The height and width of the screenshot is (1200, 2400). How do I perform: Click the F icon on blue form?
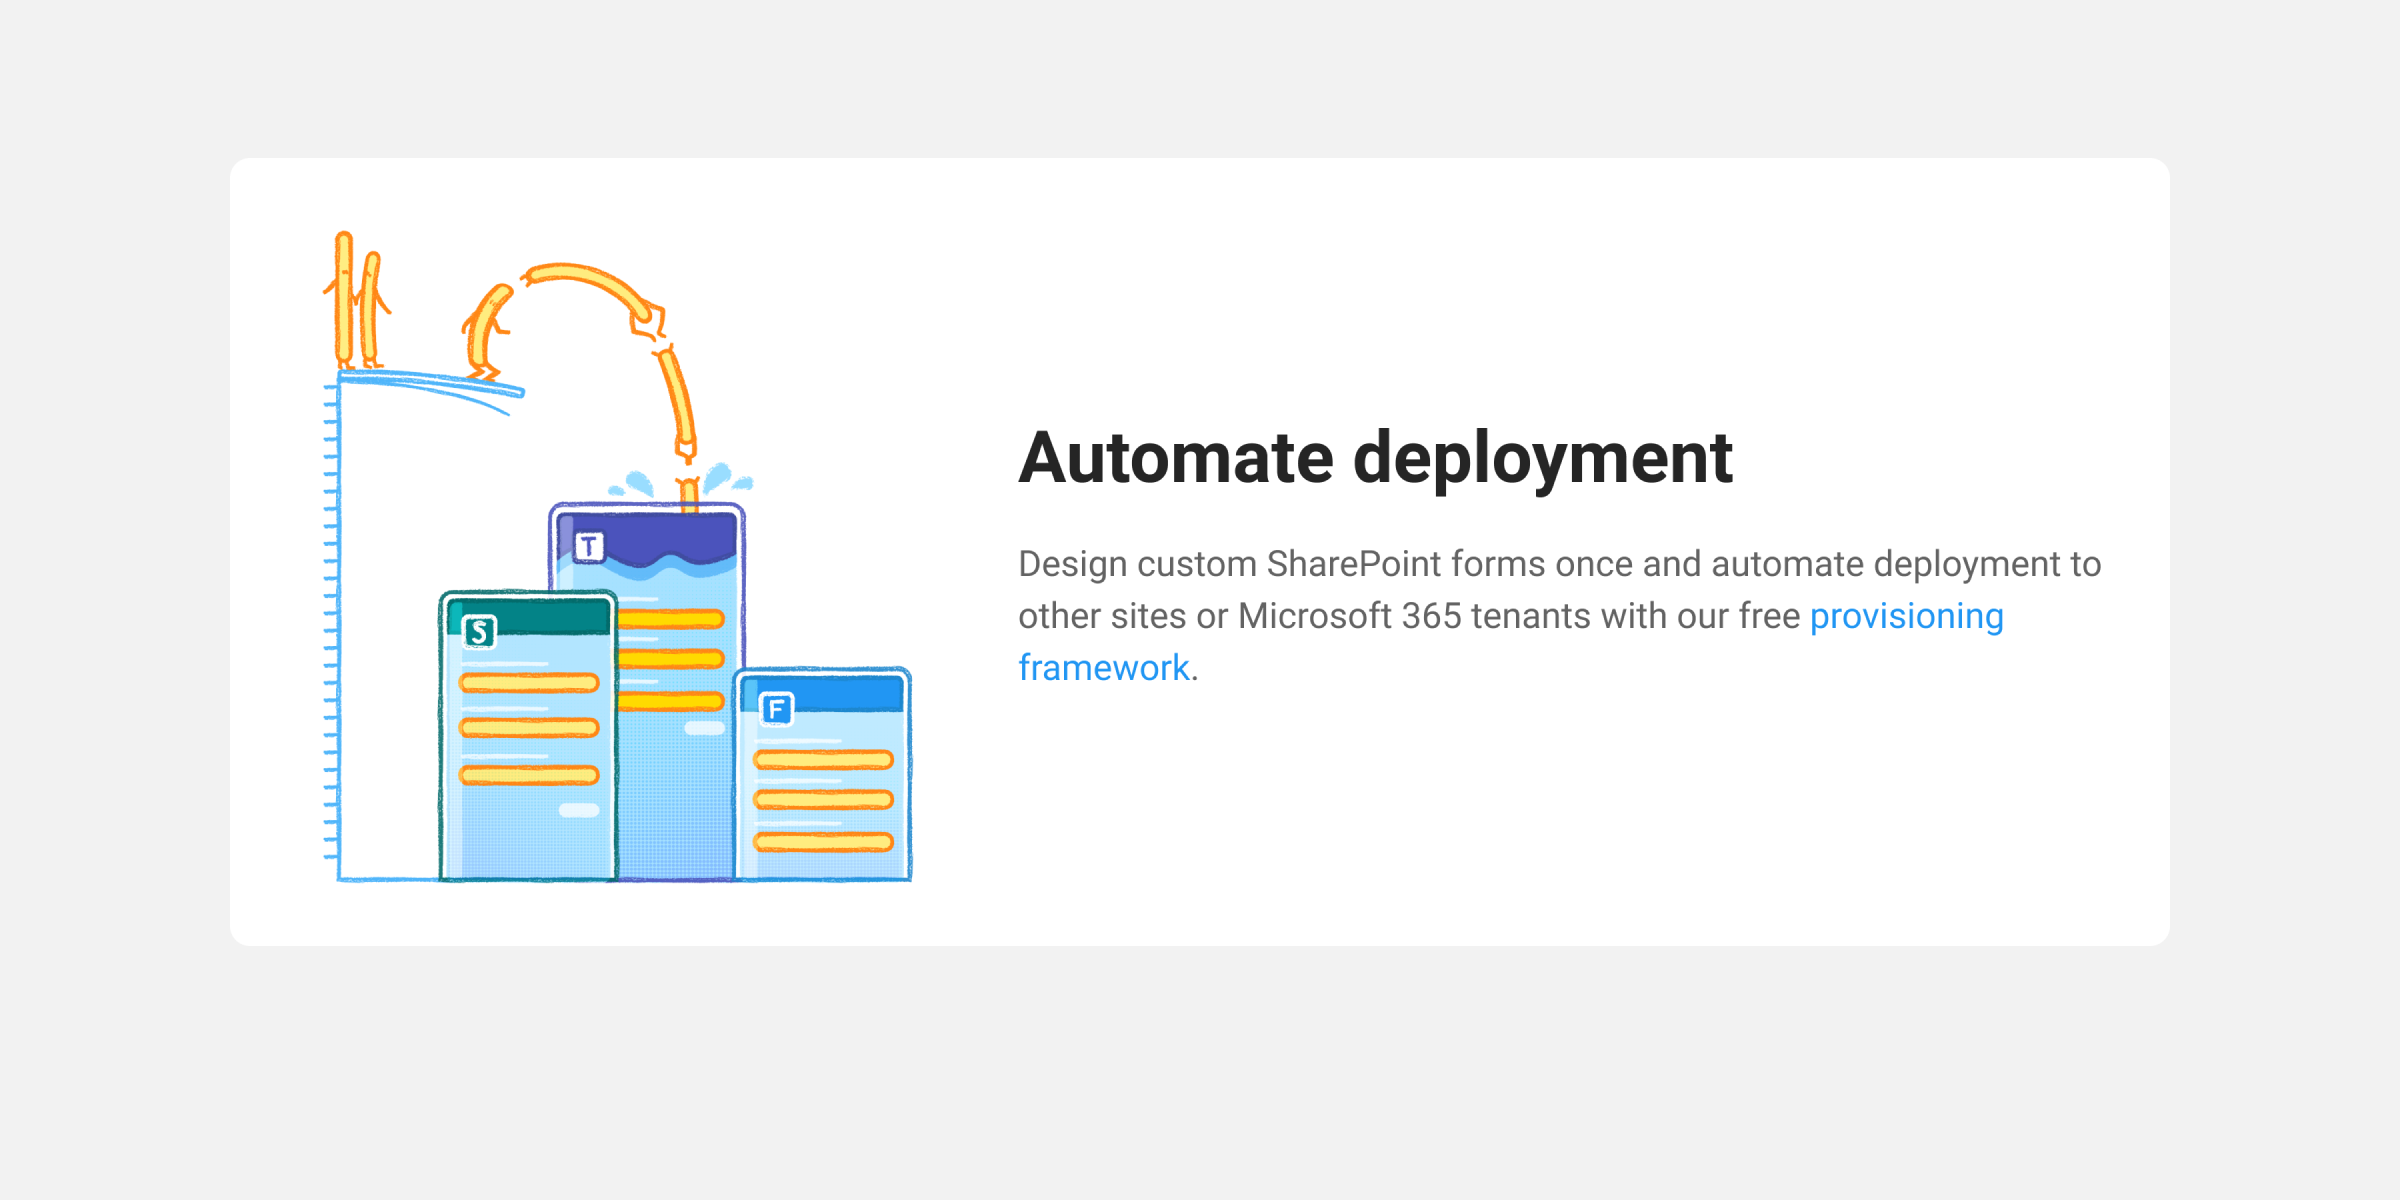pyautogui.click(x=777, y=709)
